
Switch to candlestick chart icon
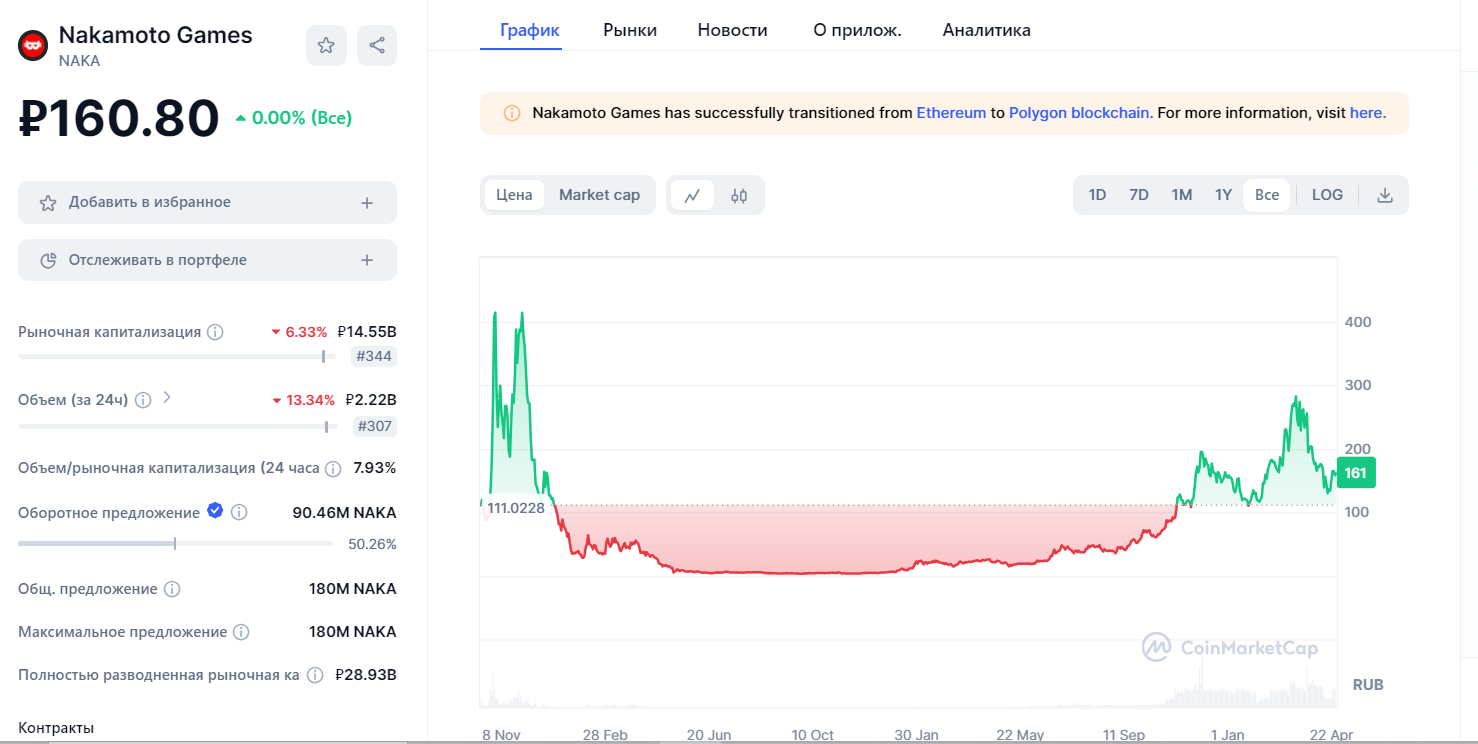739,195
